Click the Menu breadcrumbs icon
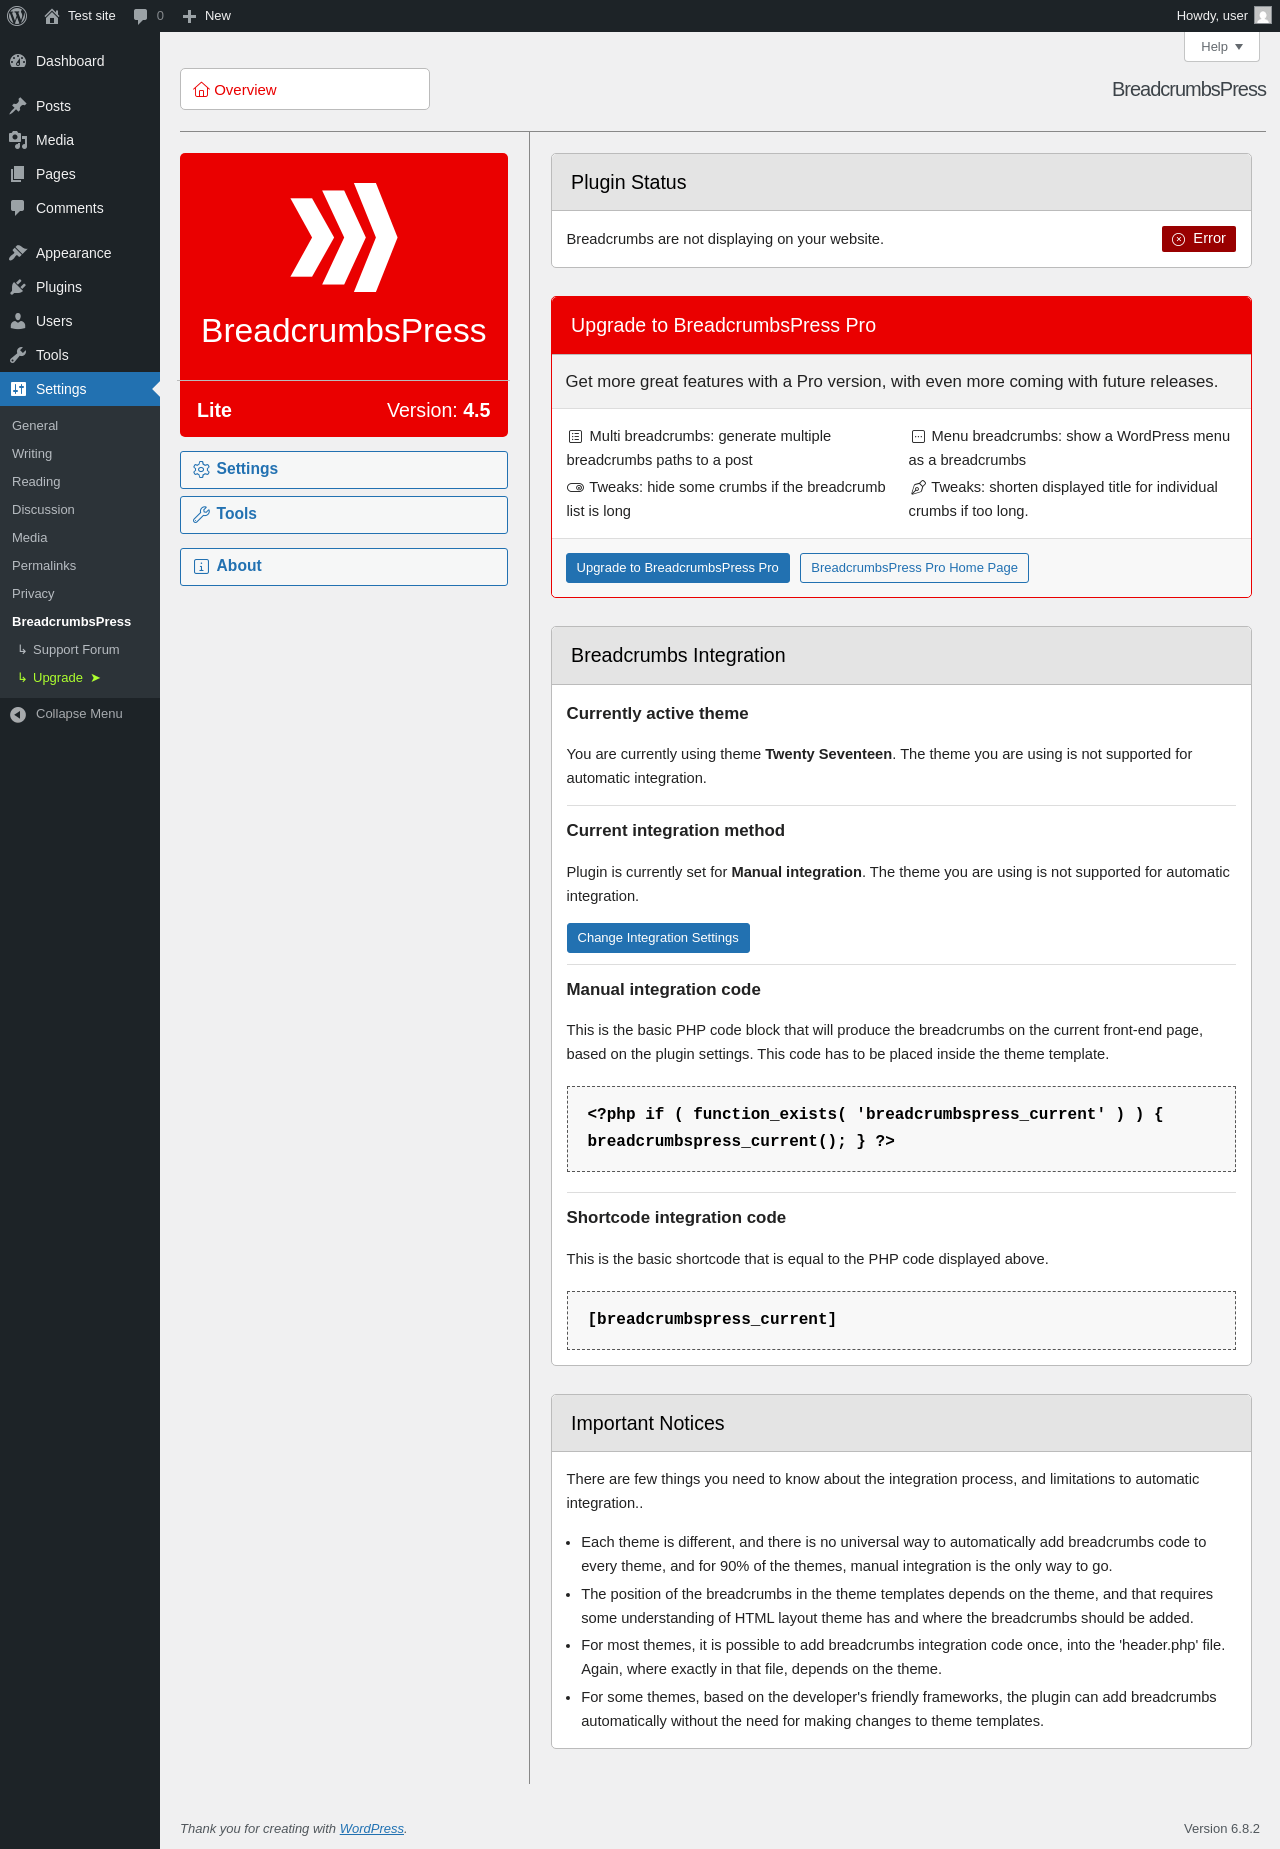 (918, 437)
